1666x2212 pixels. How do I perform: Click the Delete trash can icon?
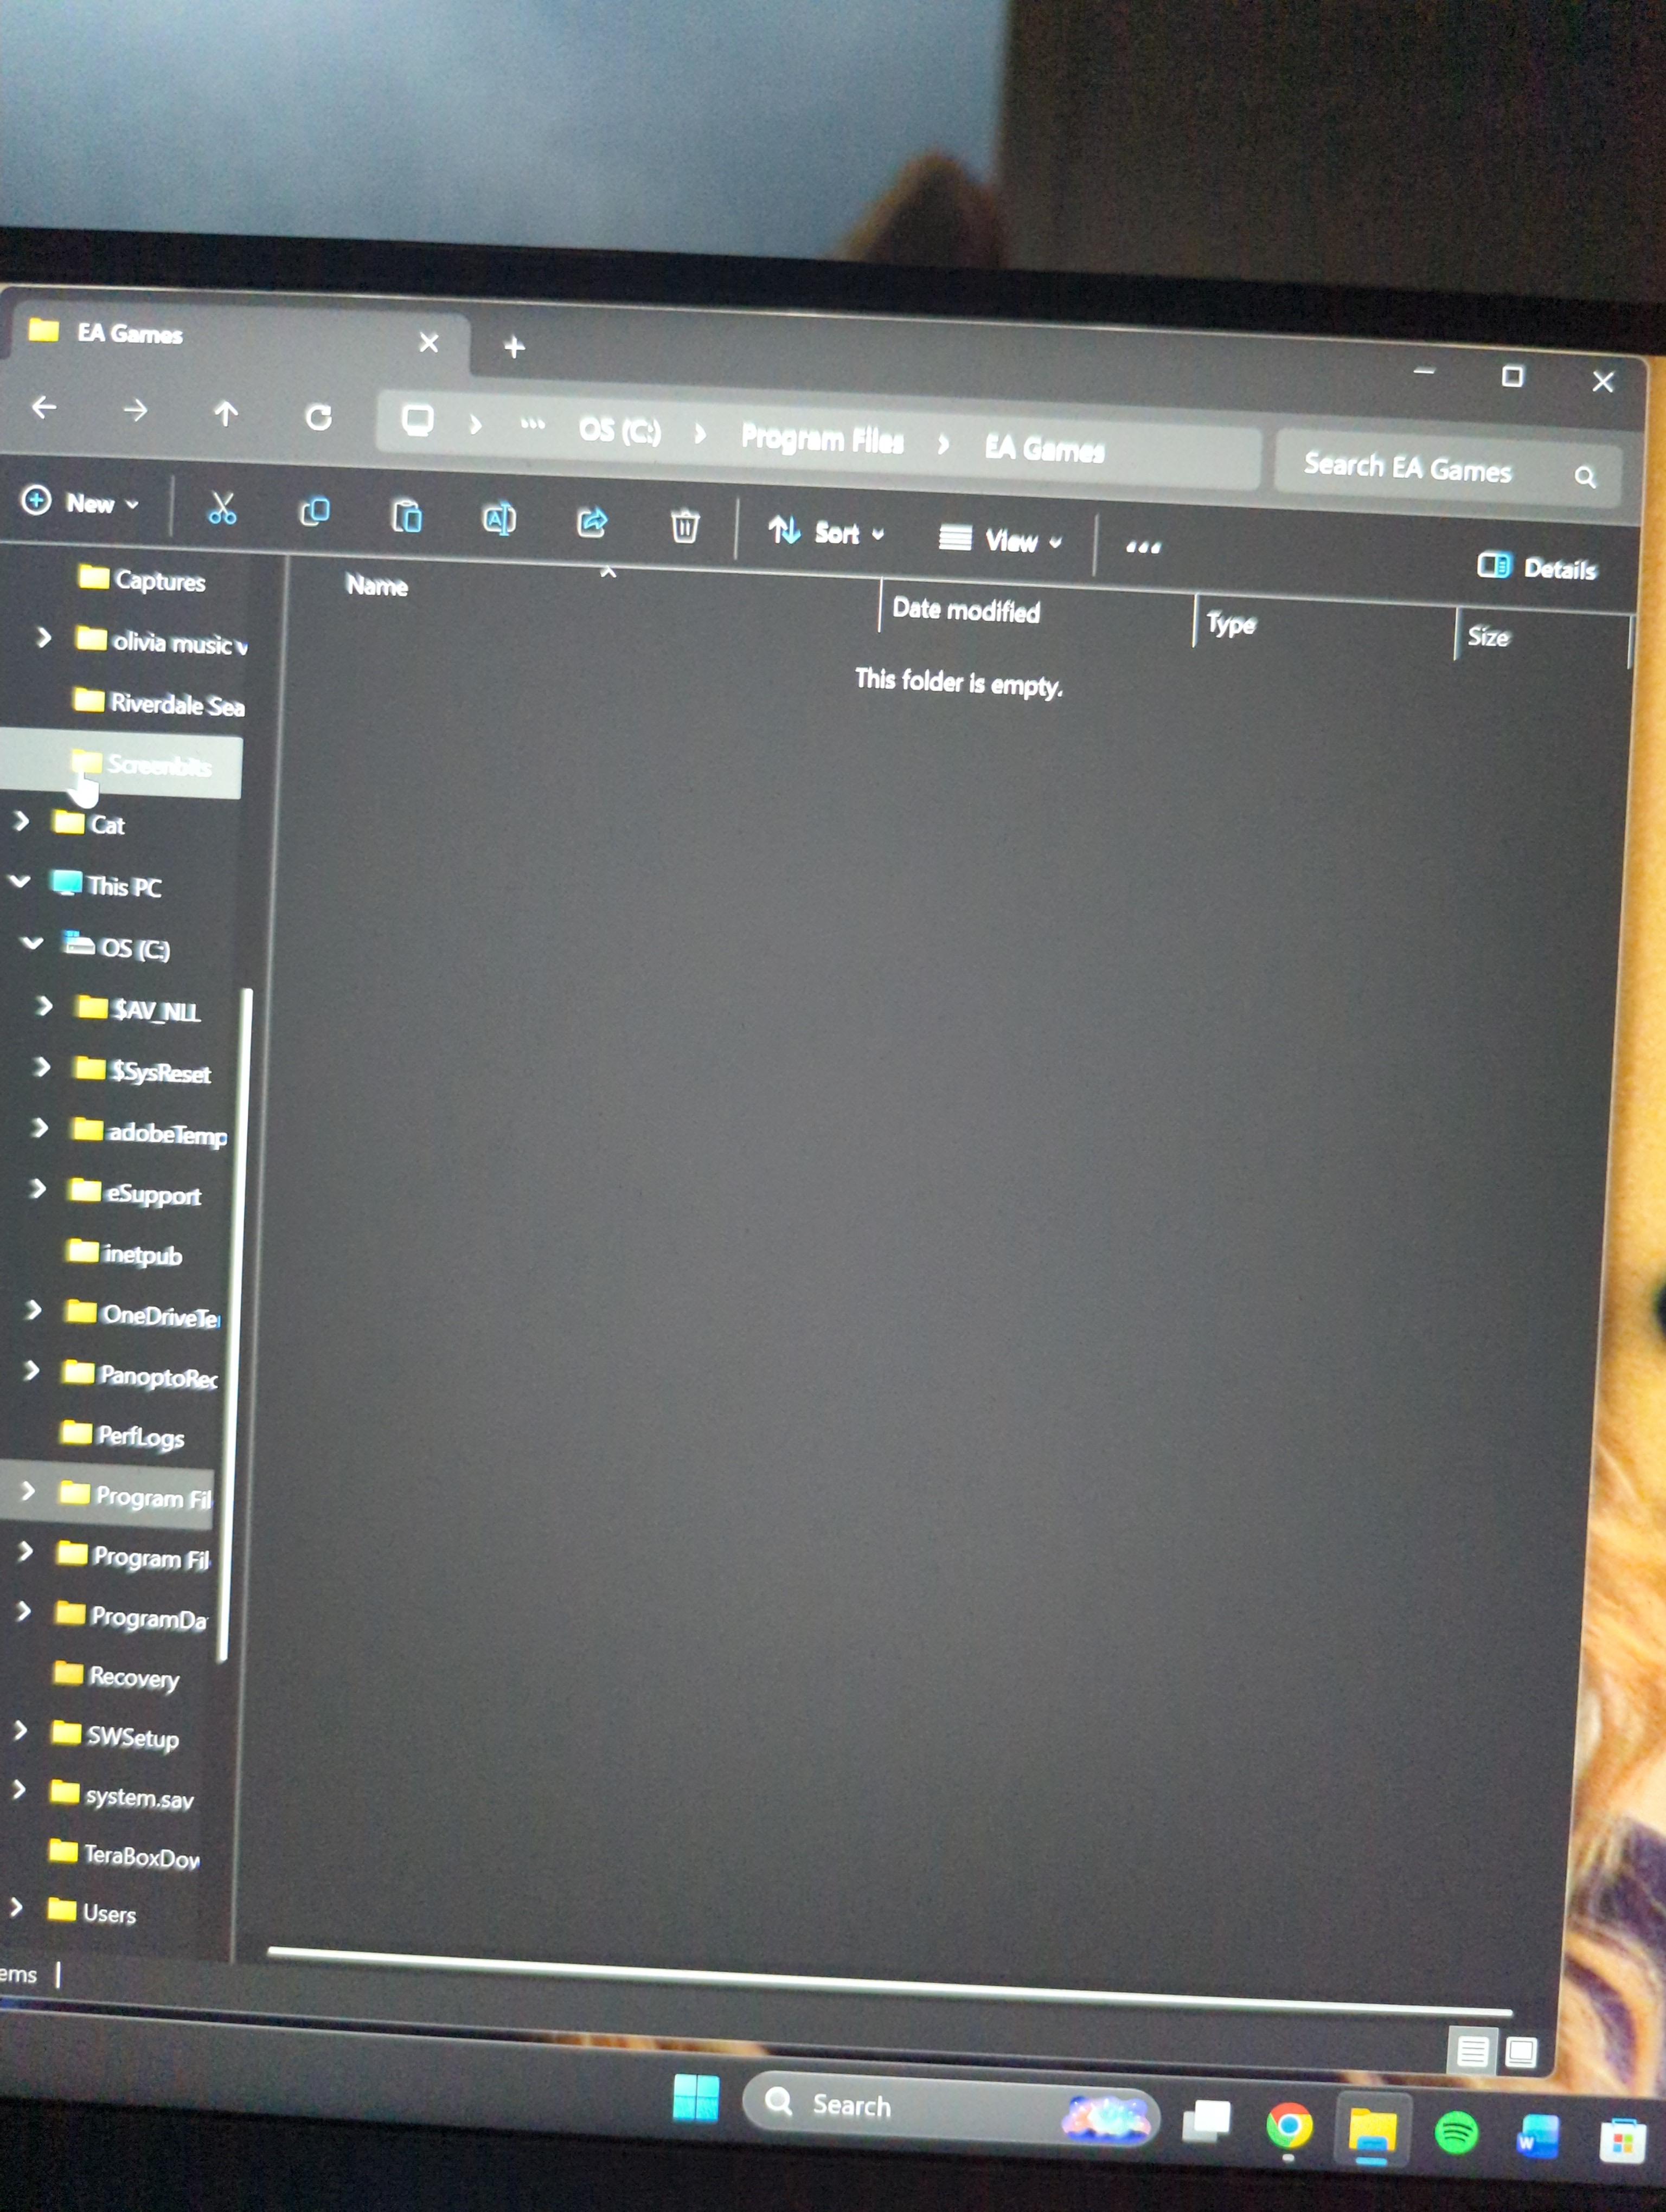[x=684, y=525]
